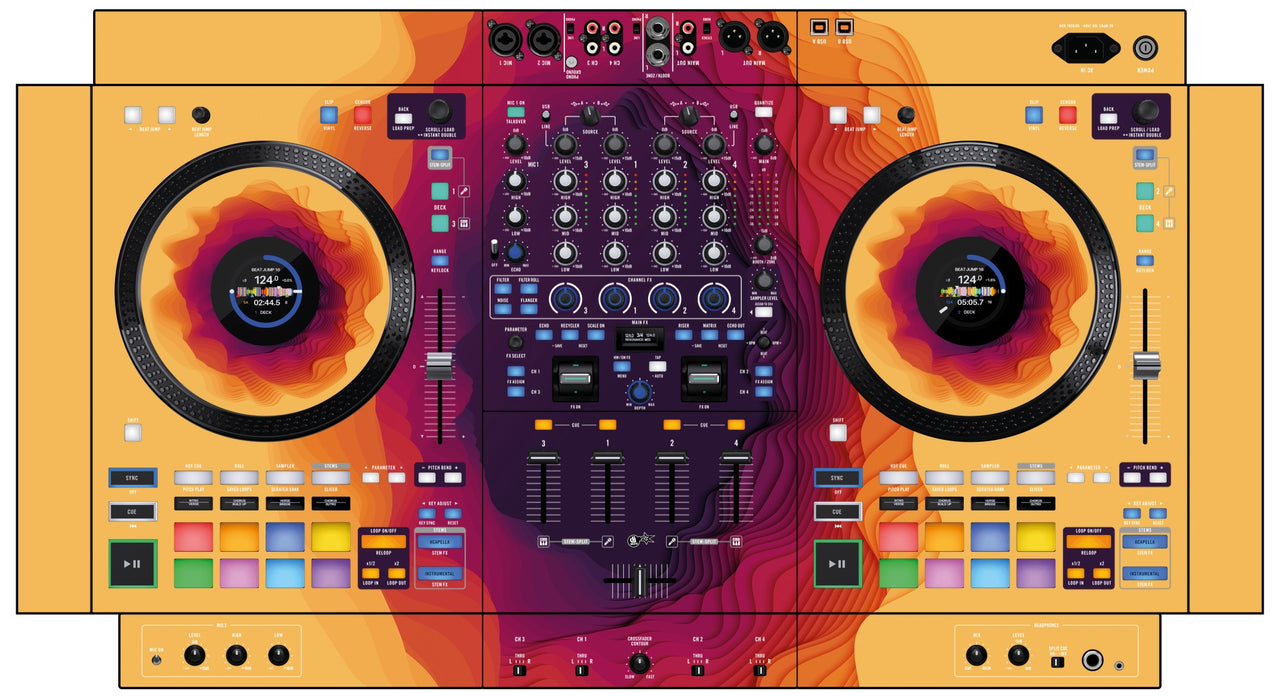This screenshot has width=1280, height=698.
Task: Select the RECYCLER main FX button
Action: tap(569, 336)
